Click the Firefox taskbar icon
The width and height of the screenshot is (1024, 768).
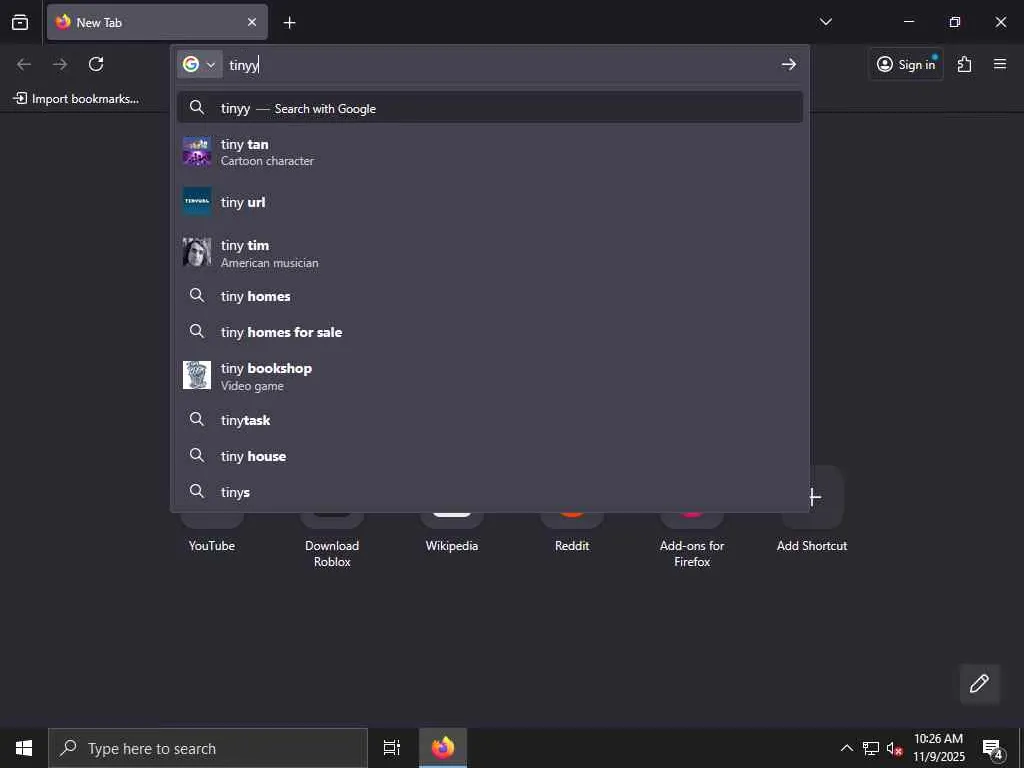[443, 748]
